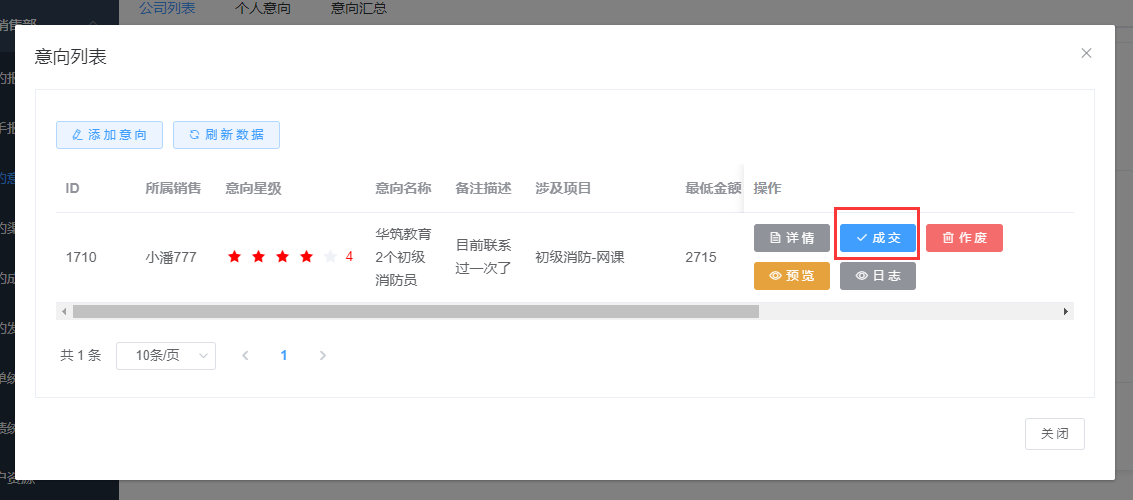Screen dimensions: 1133x500
Task: Select page number 1
Action: pos(284,356)
